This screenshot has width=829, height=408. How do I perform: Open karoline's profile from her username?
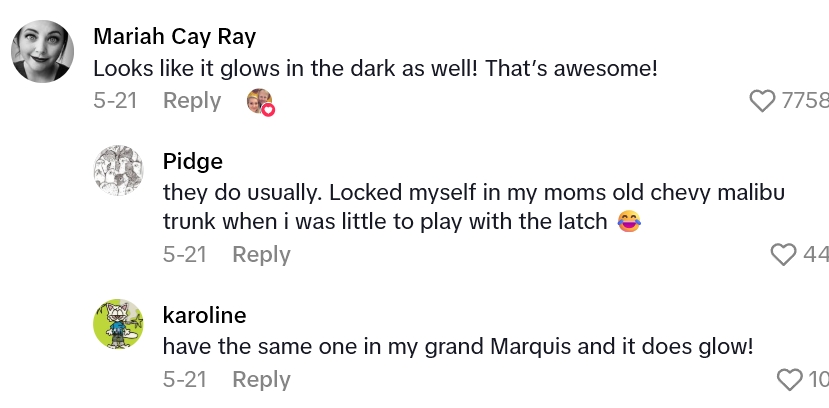(x=204, y=315)
